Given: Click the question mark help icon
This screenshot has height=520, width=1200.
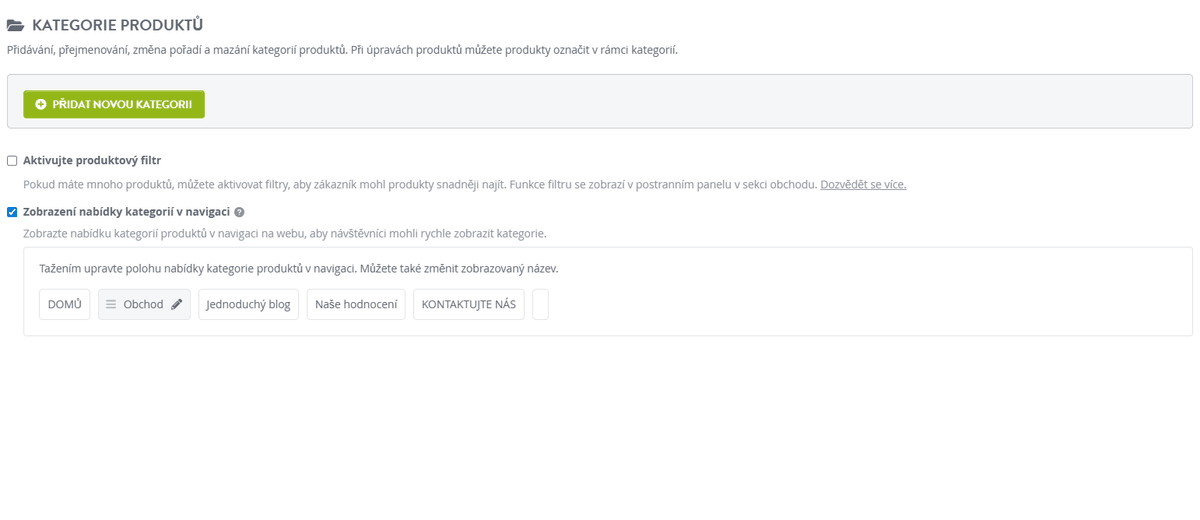Looking at the screenshot, I should pos(240,212).
